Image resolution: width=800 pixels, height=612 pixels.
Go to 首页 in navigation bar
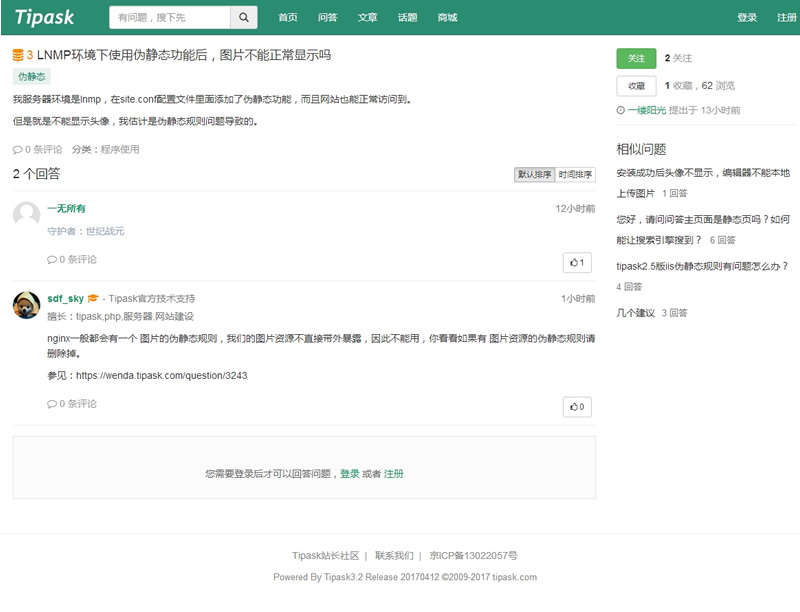pos(288,17)
